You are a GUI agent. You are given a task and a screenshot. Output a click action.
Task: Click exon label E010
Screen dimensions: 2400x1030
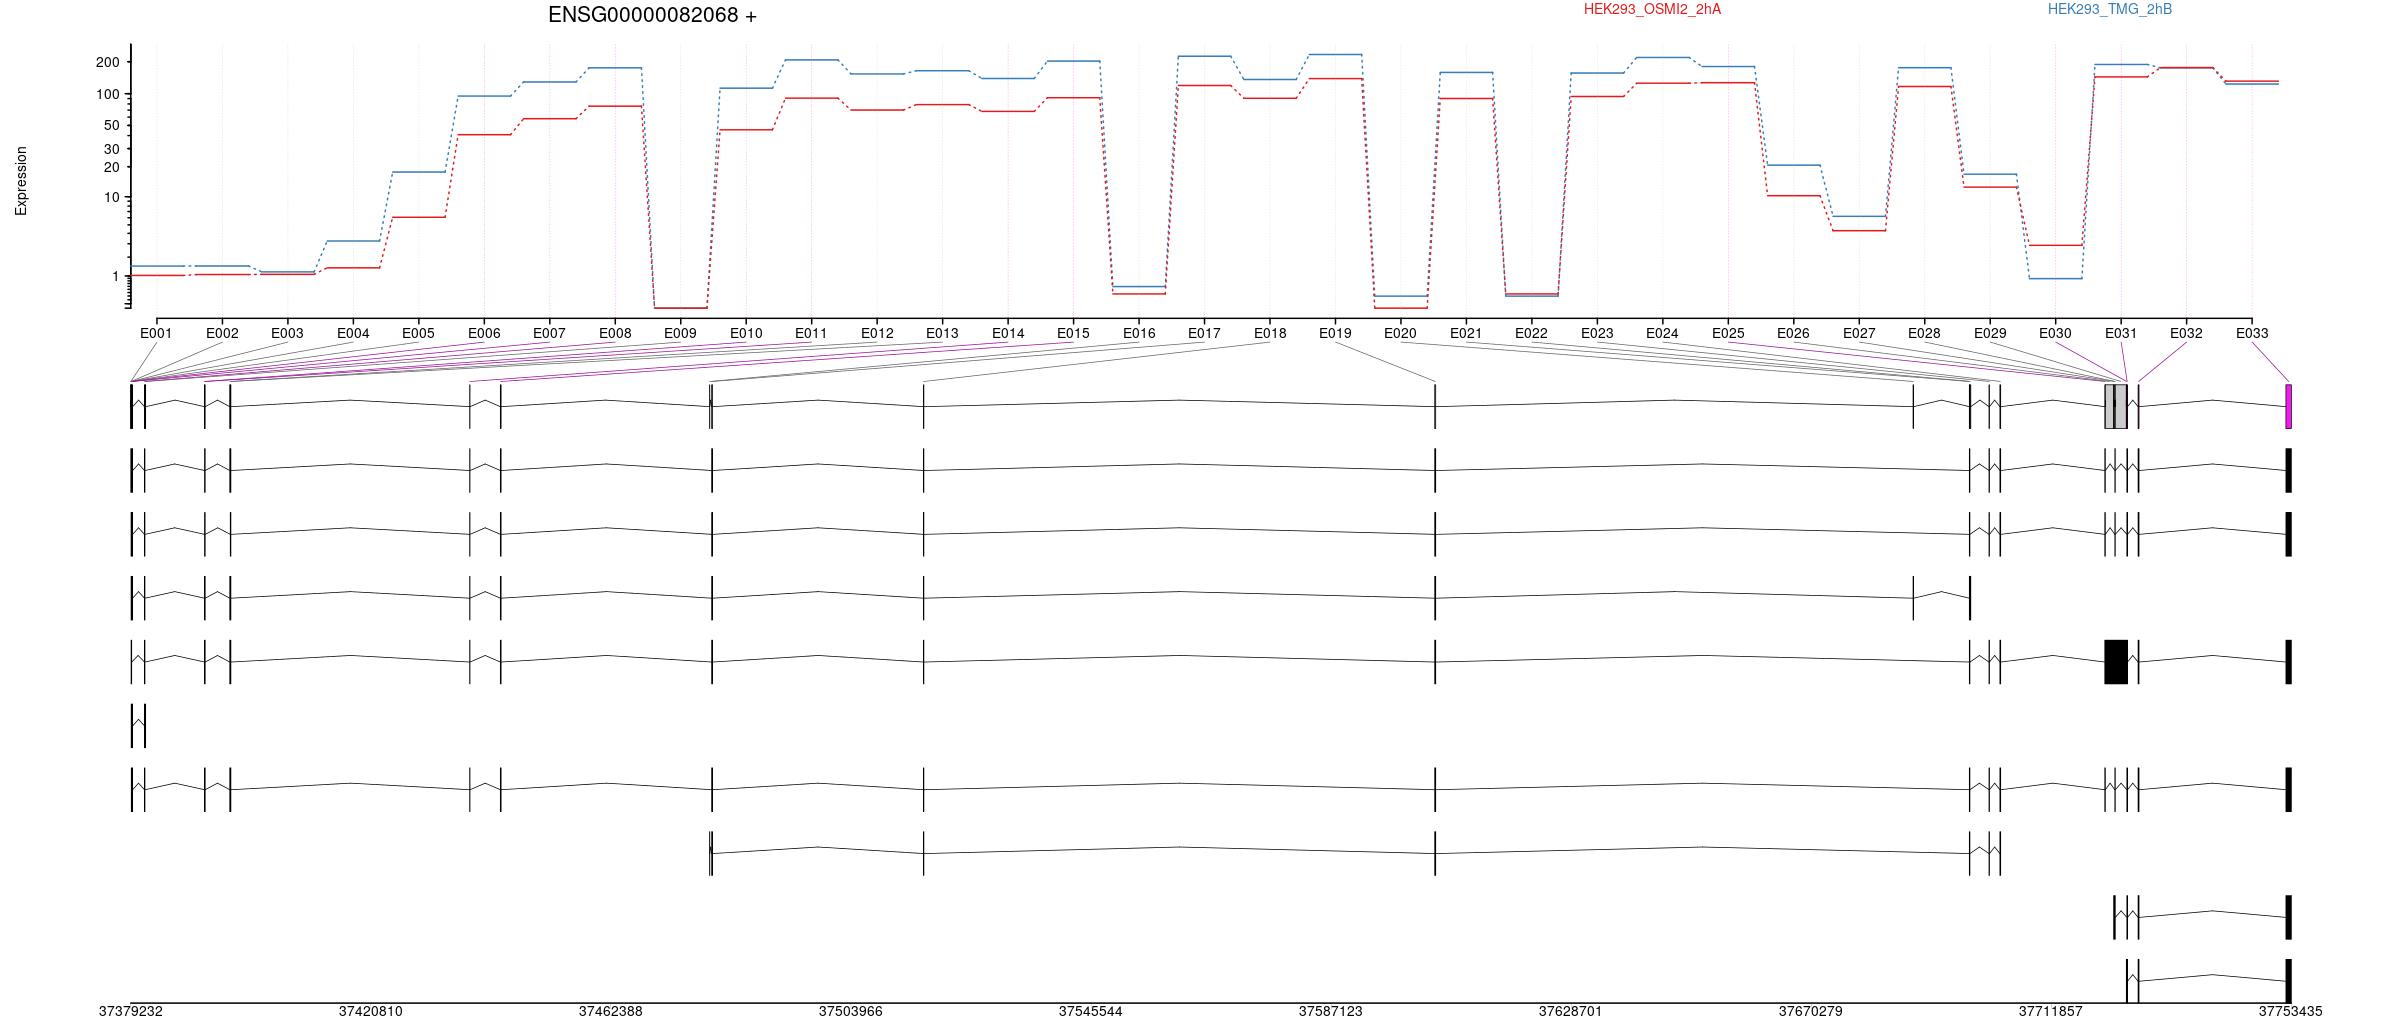click(x=746, y=333)
